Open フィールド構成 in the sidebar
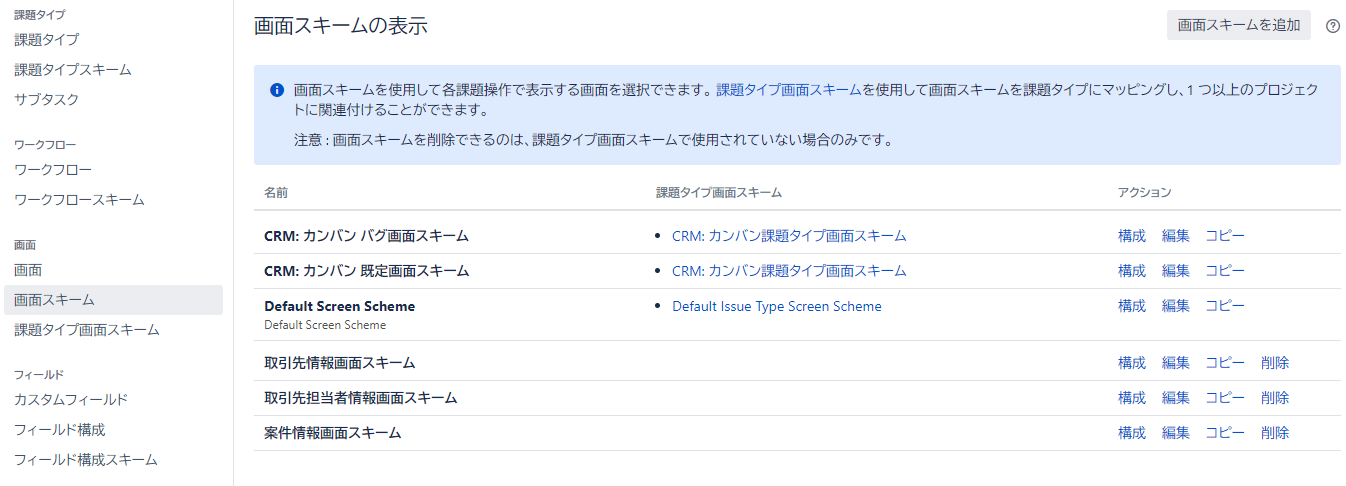The width and height of the screenshot is (1346, 486). point(60,429)
